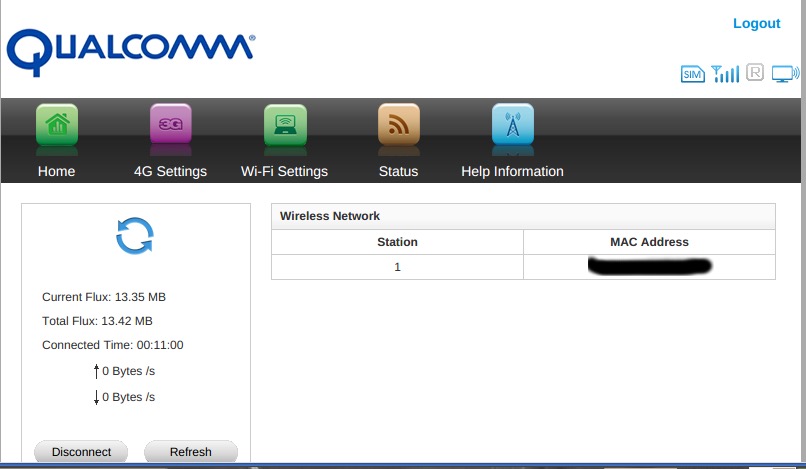Open the Home menu label
Viewport: 806px width, 469px height.
pyautogui.click(x=57, y=171)
